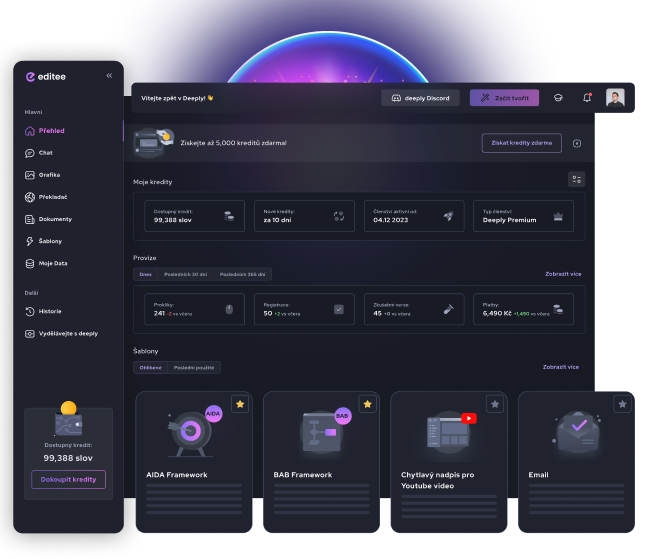Open Šablony in the sidebar

(44, 241)
